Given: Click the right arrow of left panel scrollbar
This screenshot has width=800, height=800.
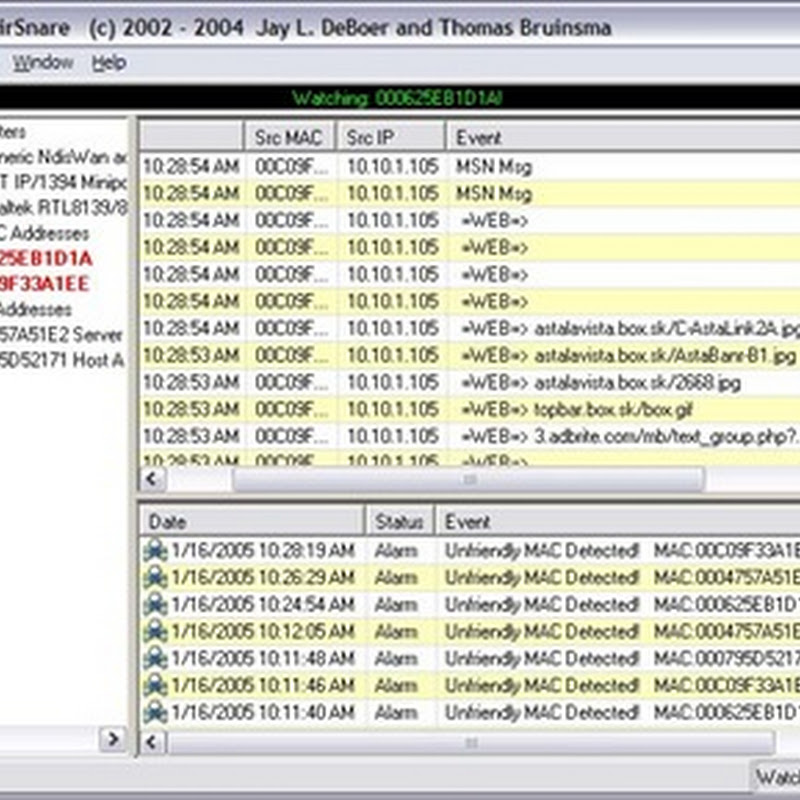Looking at the screenshot, I should pyautogui.click(x=112, y=740).
